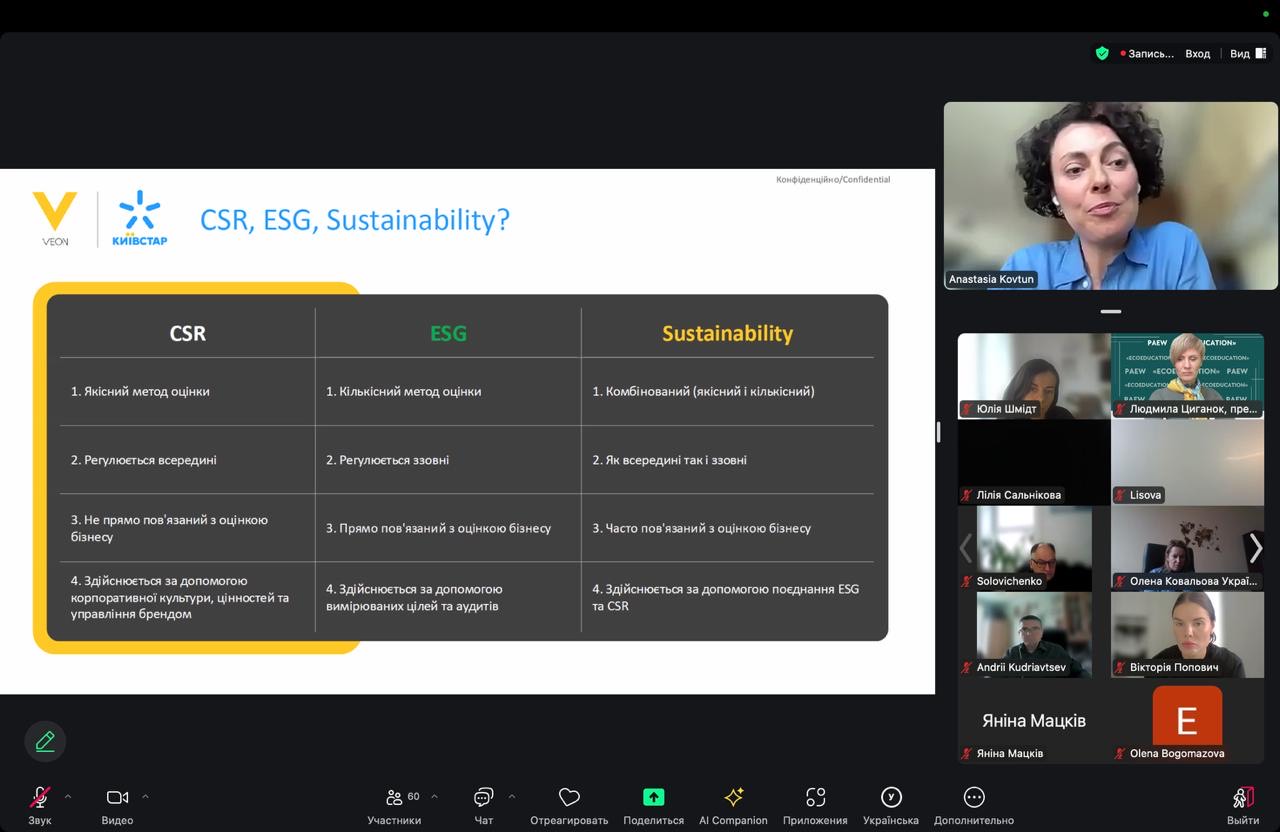The height and width of the screenshot is (832, 1280).
Task: Open the Вид view menu
Action: tap(1247, 54)
